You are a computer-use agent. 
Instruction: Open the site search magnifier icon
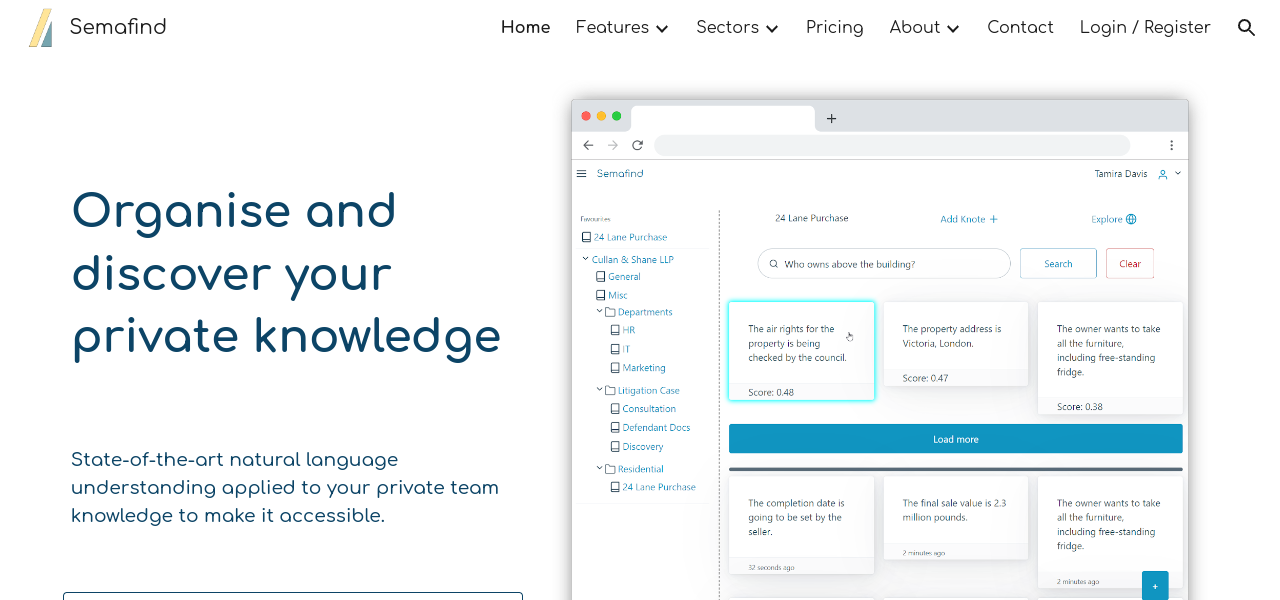click(x=1246, y=28)
